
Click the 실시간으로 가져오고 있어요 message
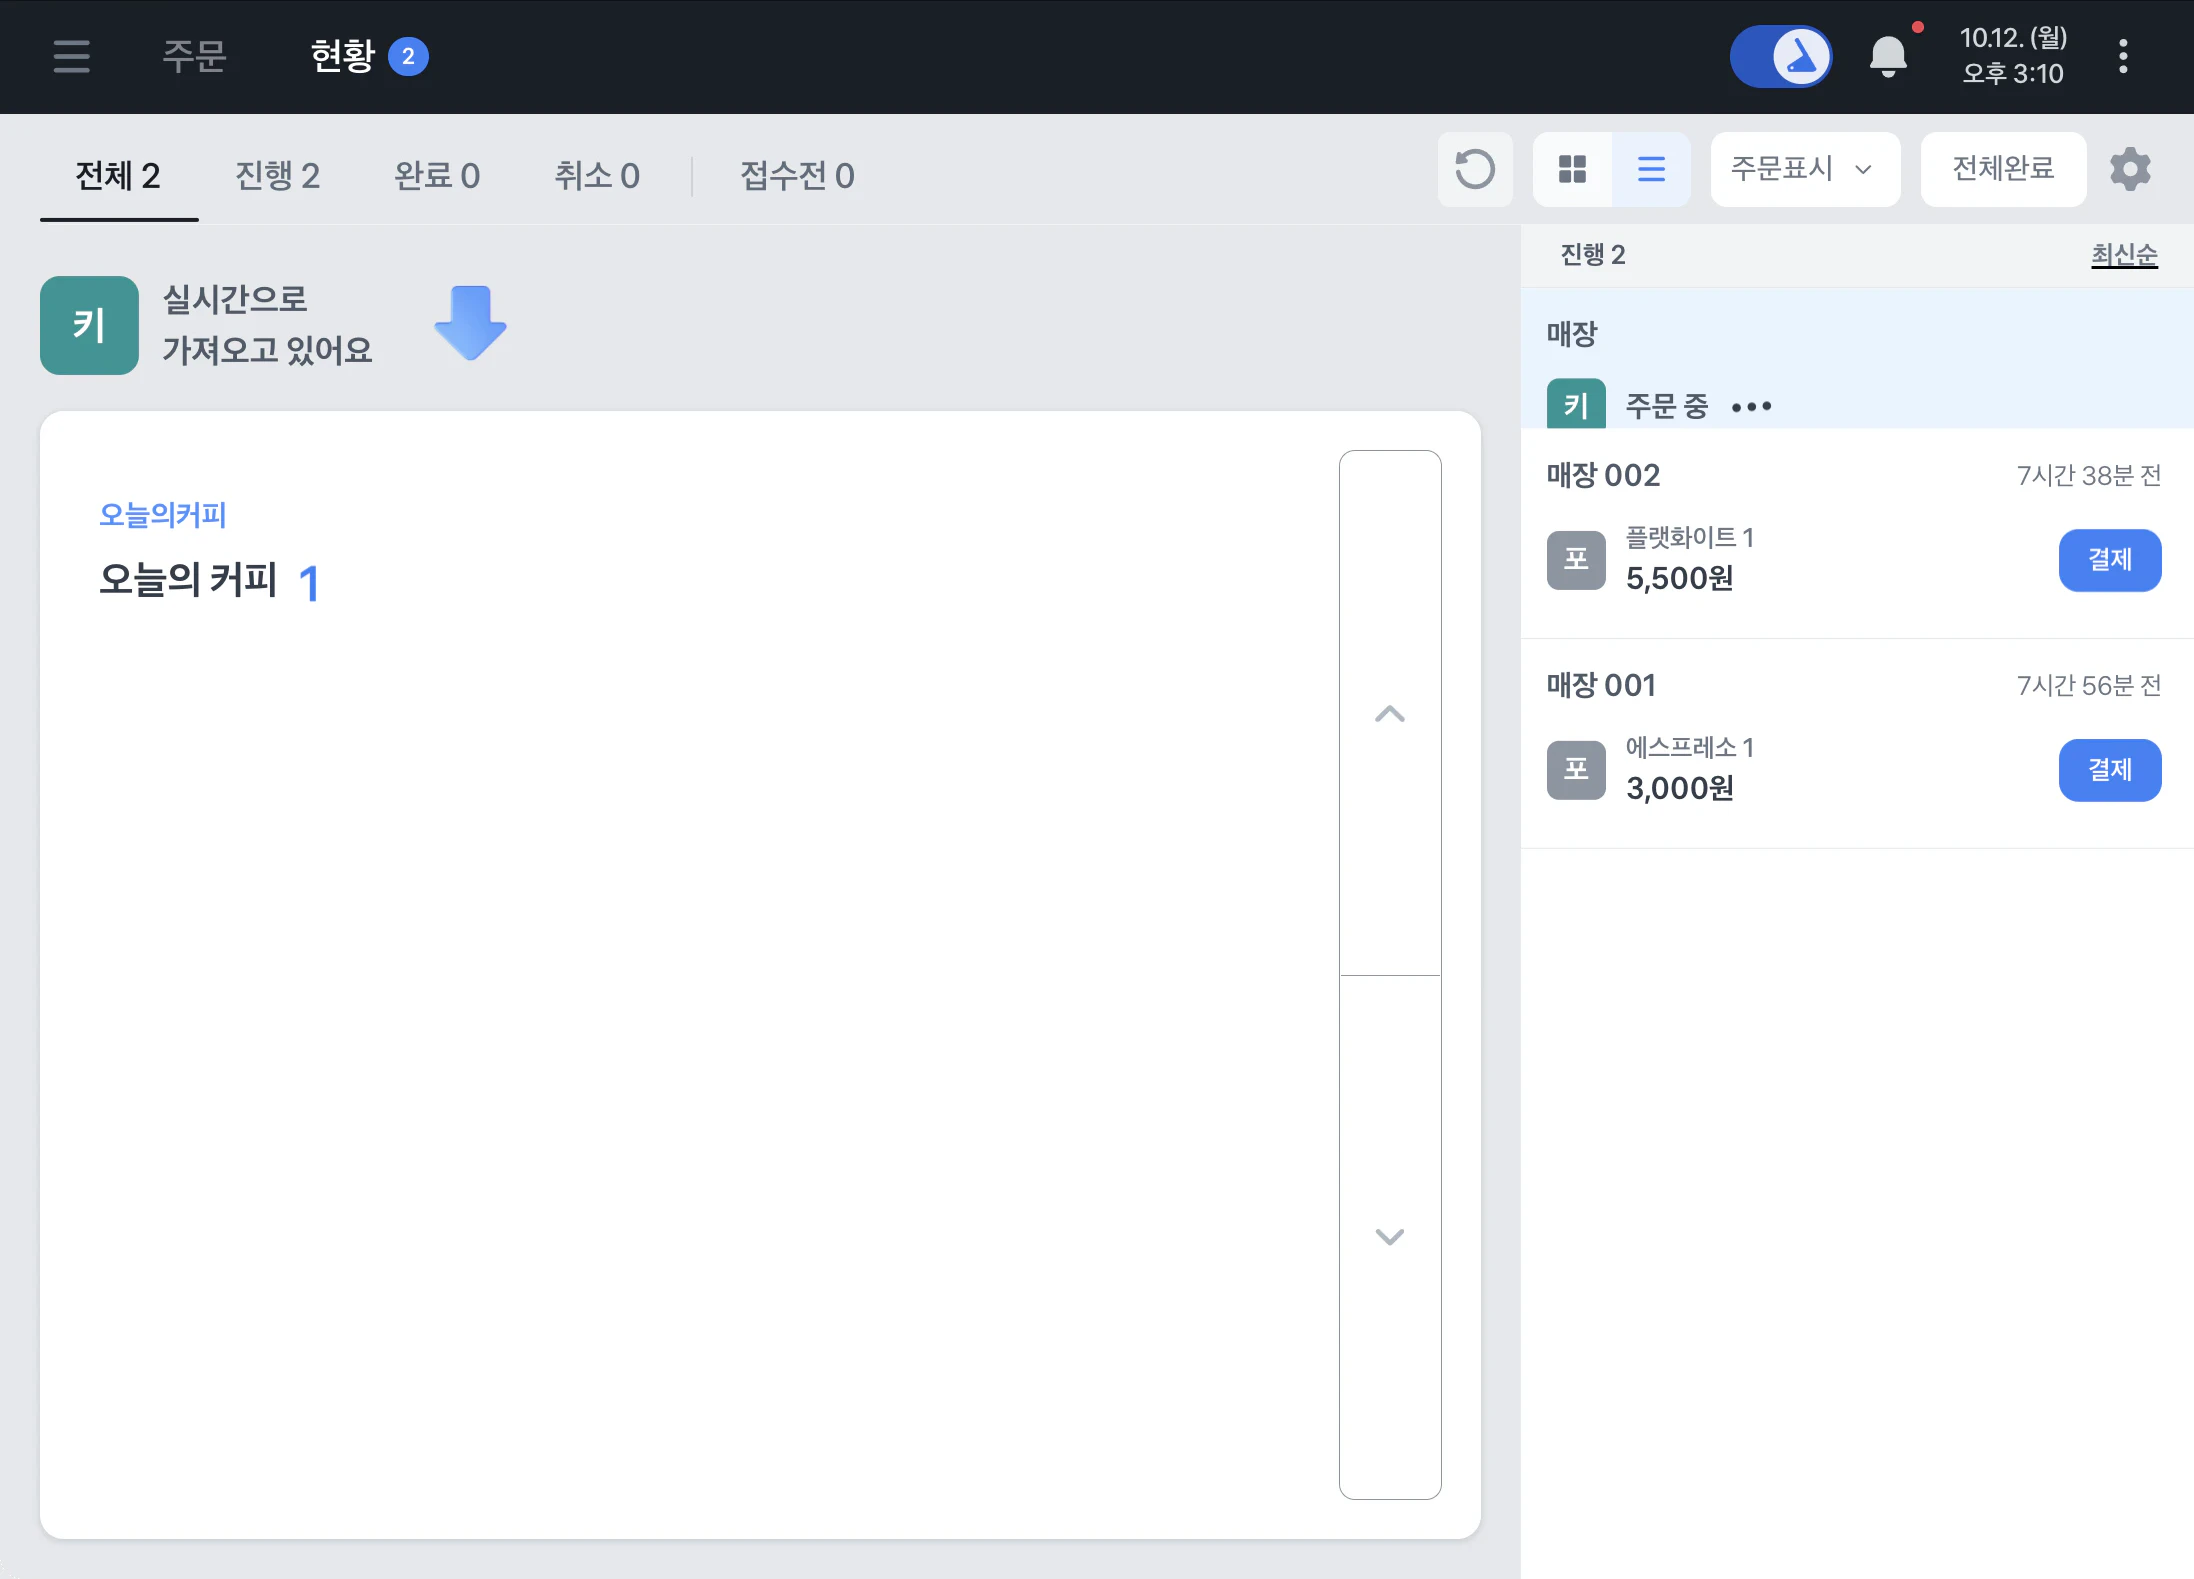(x=267, y=325)
